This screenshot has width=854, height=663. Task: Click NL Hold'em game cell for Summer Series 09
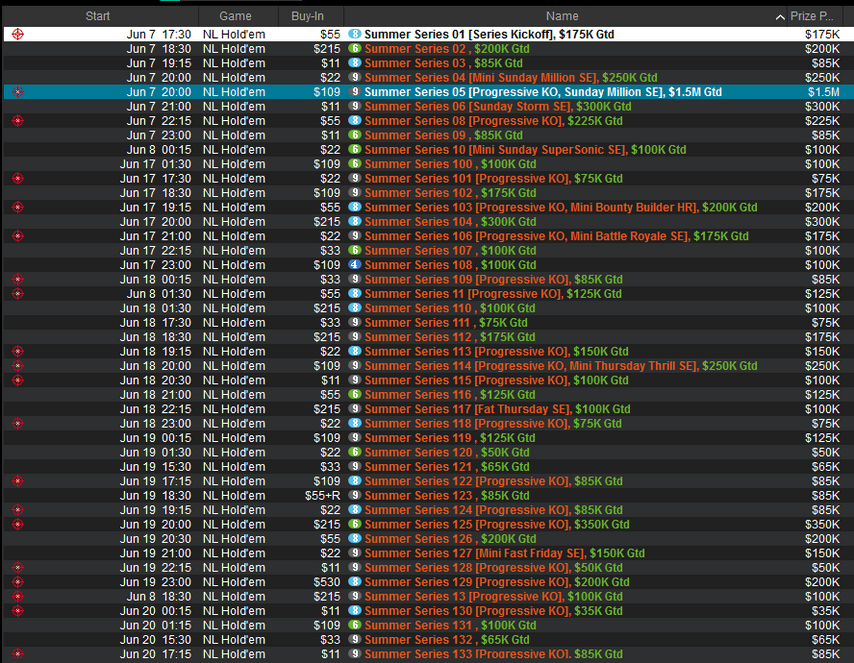point(234,136)
